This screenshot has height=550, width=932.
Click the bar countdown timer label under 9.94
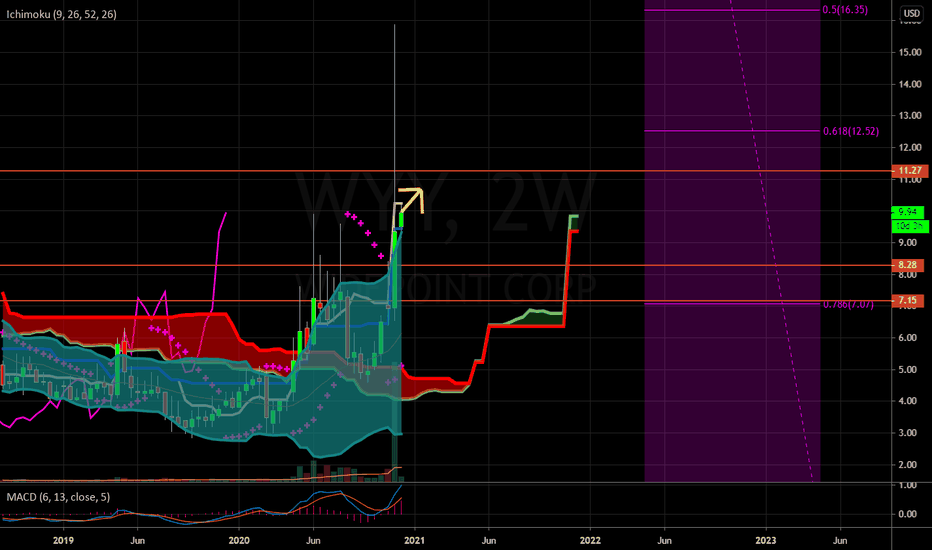click(910, 226)
